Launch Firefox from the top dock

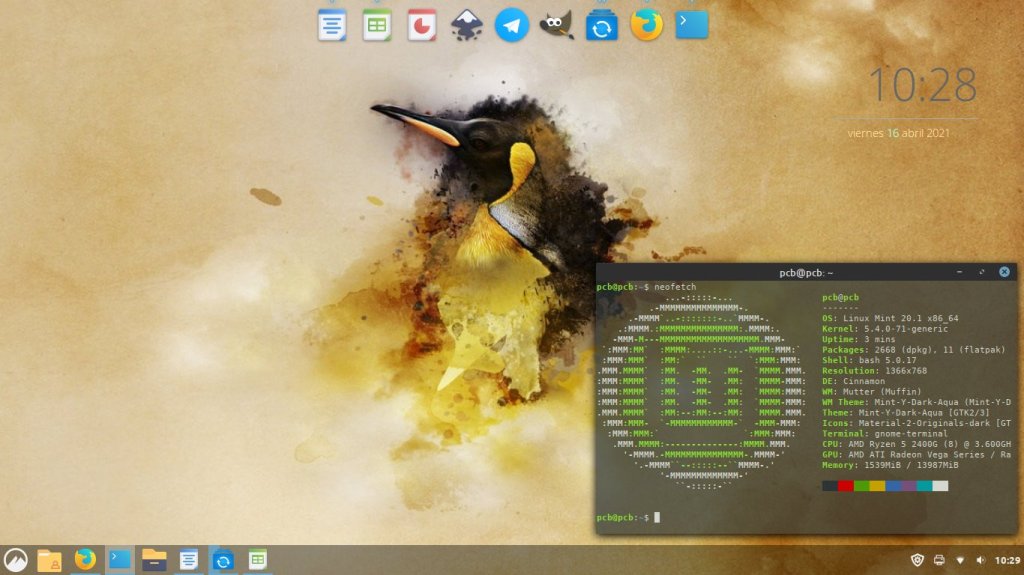[x=647, y=25]
